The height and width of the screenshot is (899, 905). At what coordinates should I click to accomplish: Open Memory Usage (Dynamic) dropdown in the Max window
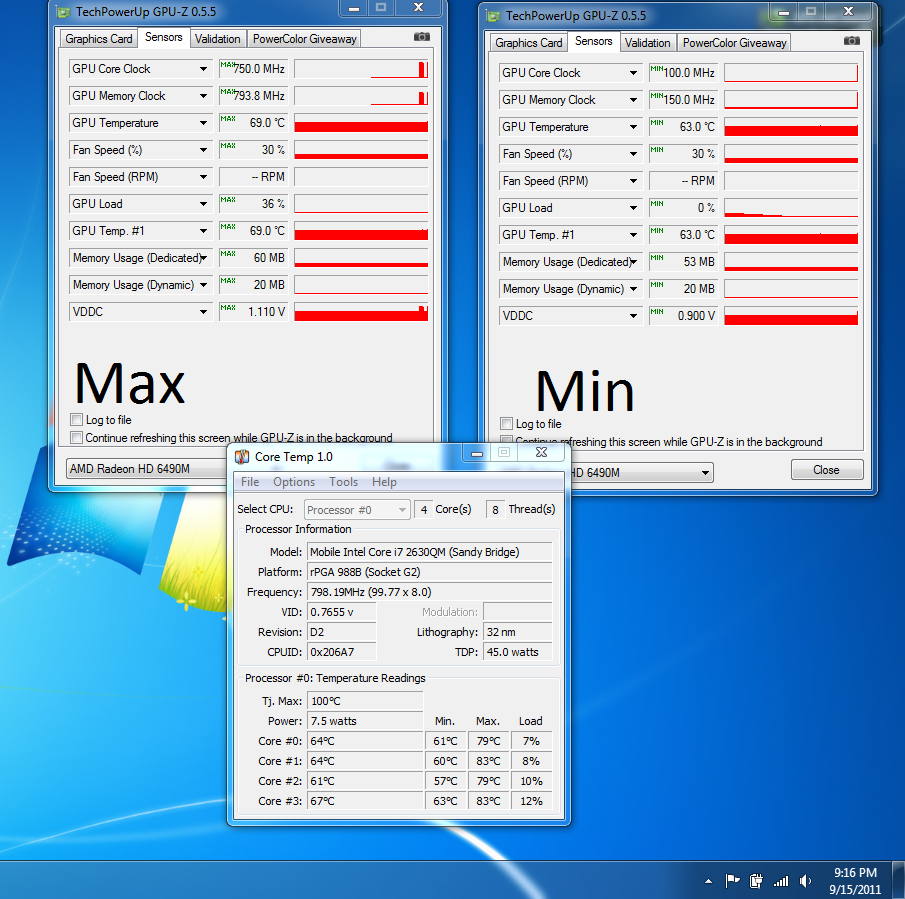point(203,285)
